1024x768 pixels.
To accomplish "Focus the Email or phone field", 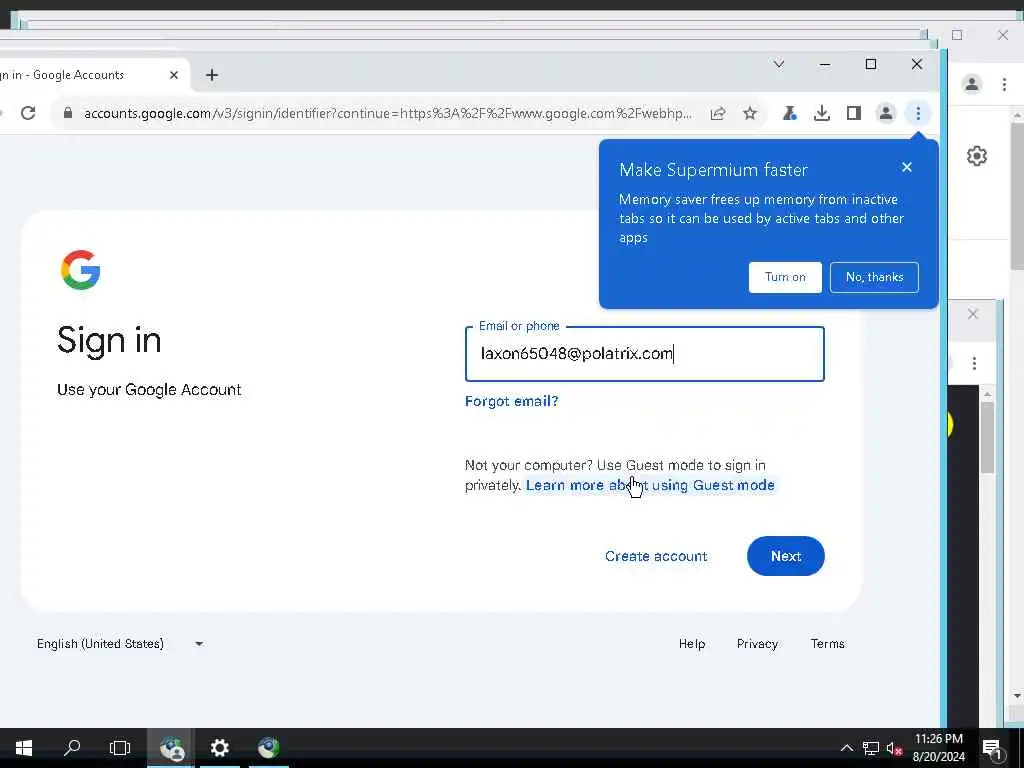I will 645,353.
